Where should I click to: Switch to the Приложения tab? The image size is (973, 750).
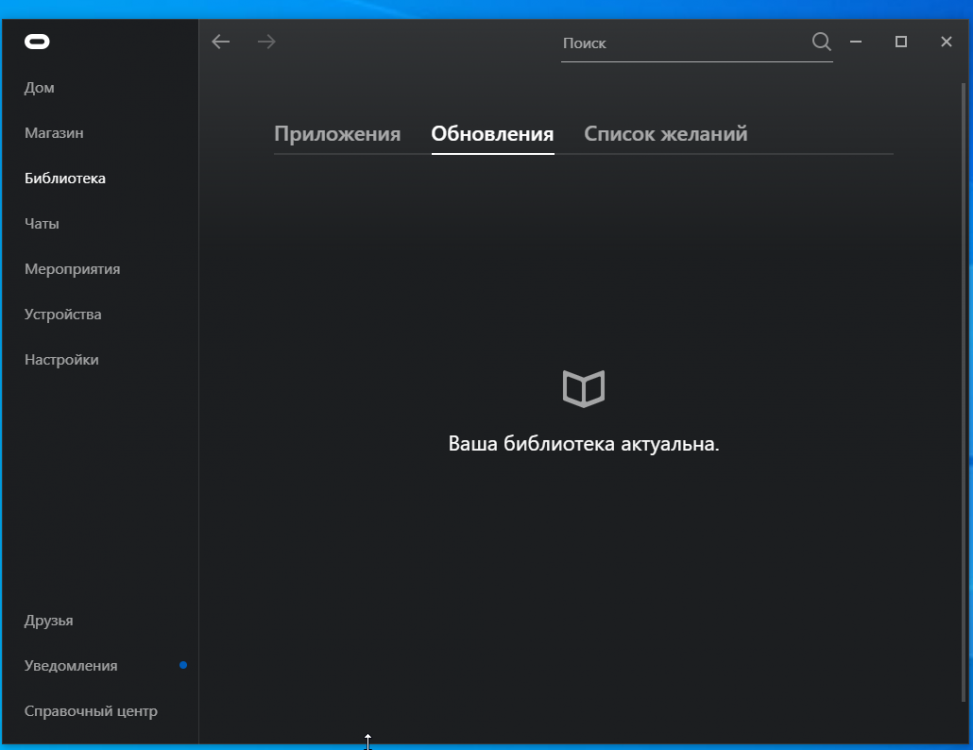point(338,134)
